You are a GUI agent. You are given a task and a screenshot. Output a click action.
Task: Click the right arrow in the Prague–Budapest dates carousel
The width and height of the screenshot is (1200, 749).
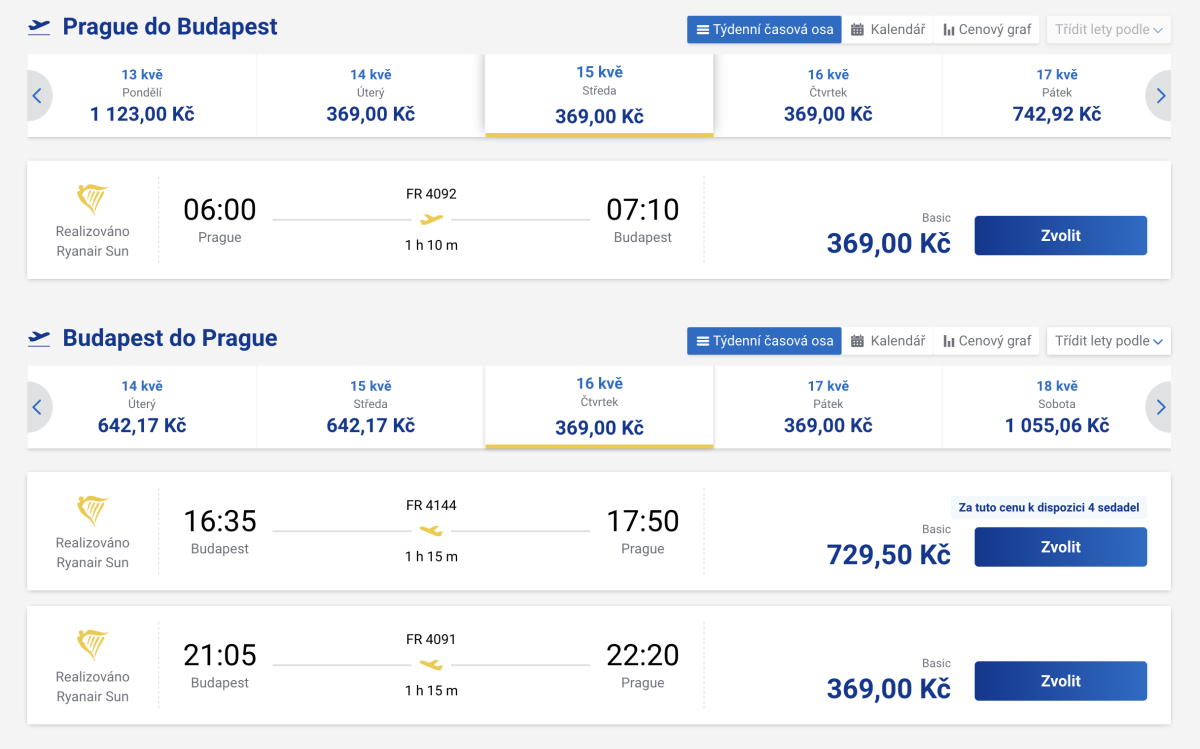pos(1160,96)
